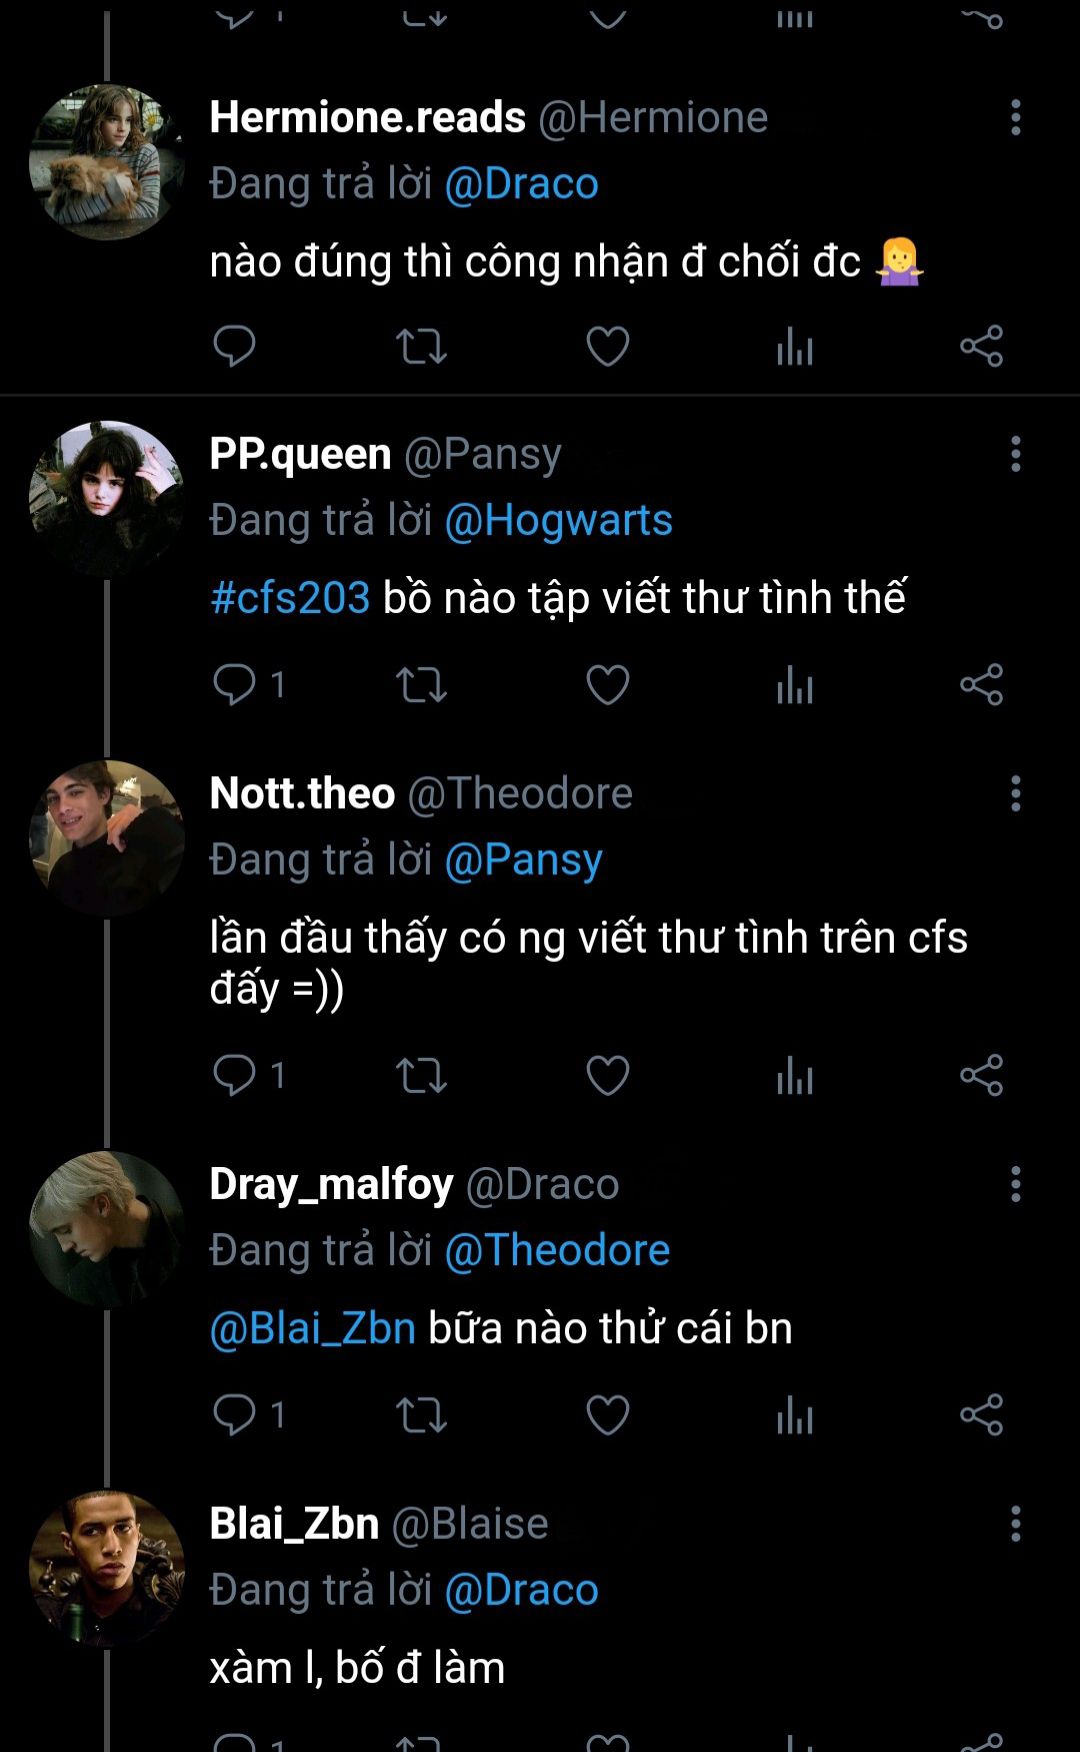Open three-dot menu on PP.queen's tweet
Screen dimensions: 1080x1752
pyautogui.click(x=1015, y=454)
